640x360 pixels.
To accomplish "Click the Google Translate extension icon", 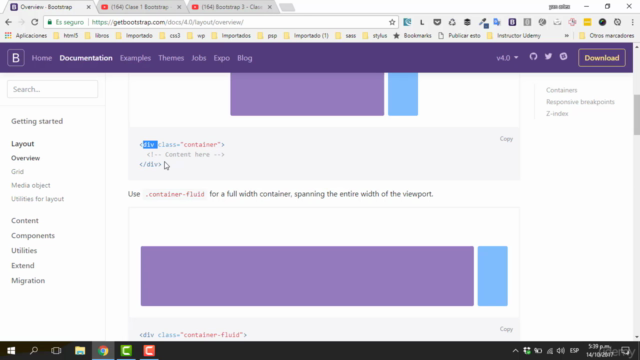I will [497, 22].
